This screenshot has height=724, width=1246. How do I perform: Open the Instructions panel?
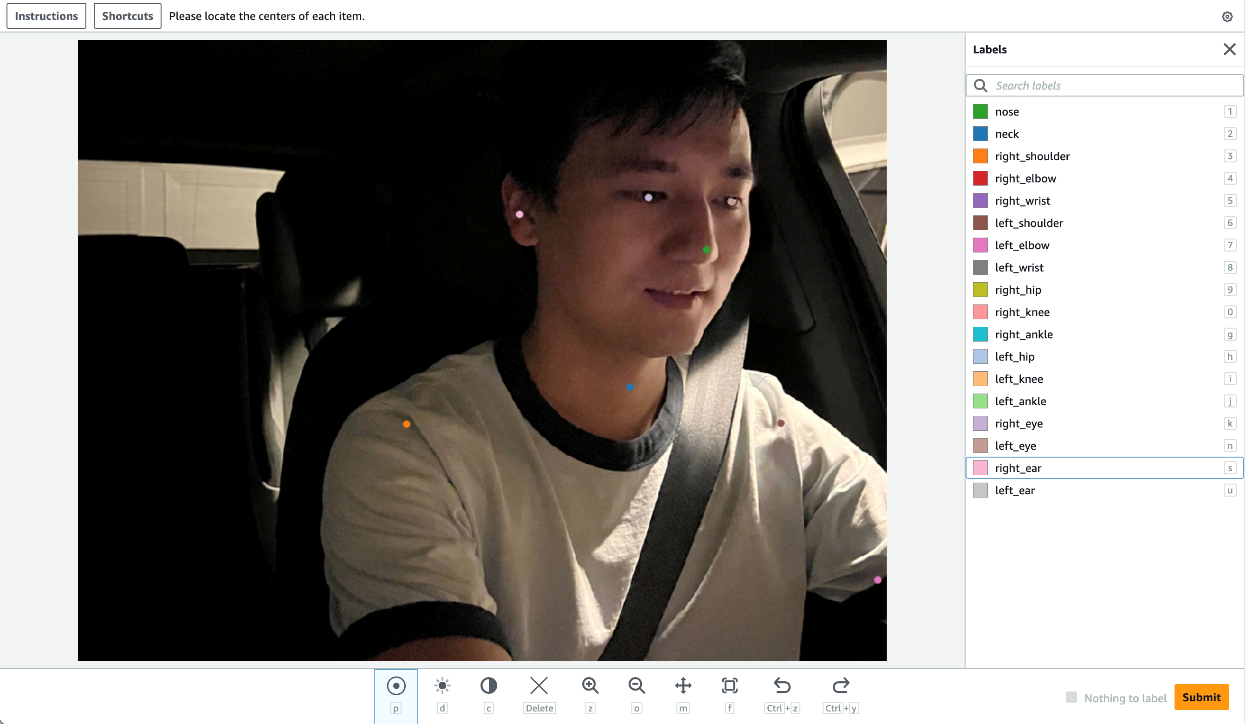pyautogui.click(x=47, y=16)
